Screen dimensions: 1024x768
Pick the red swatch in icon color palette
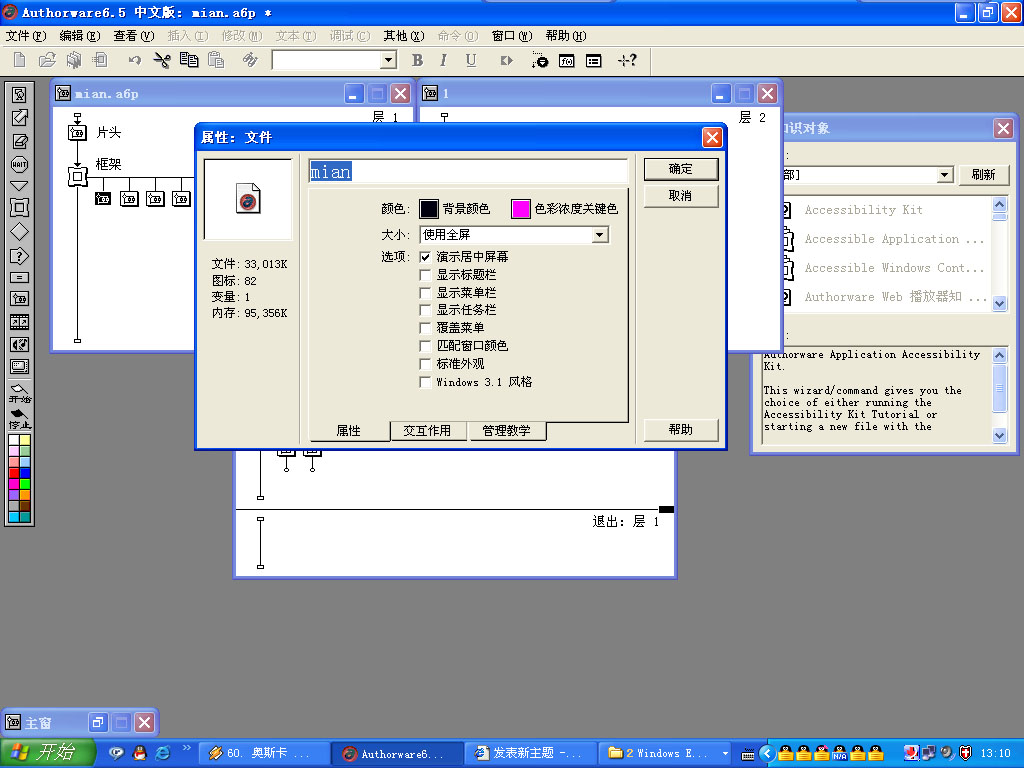(14, 473)
